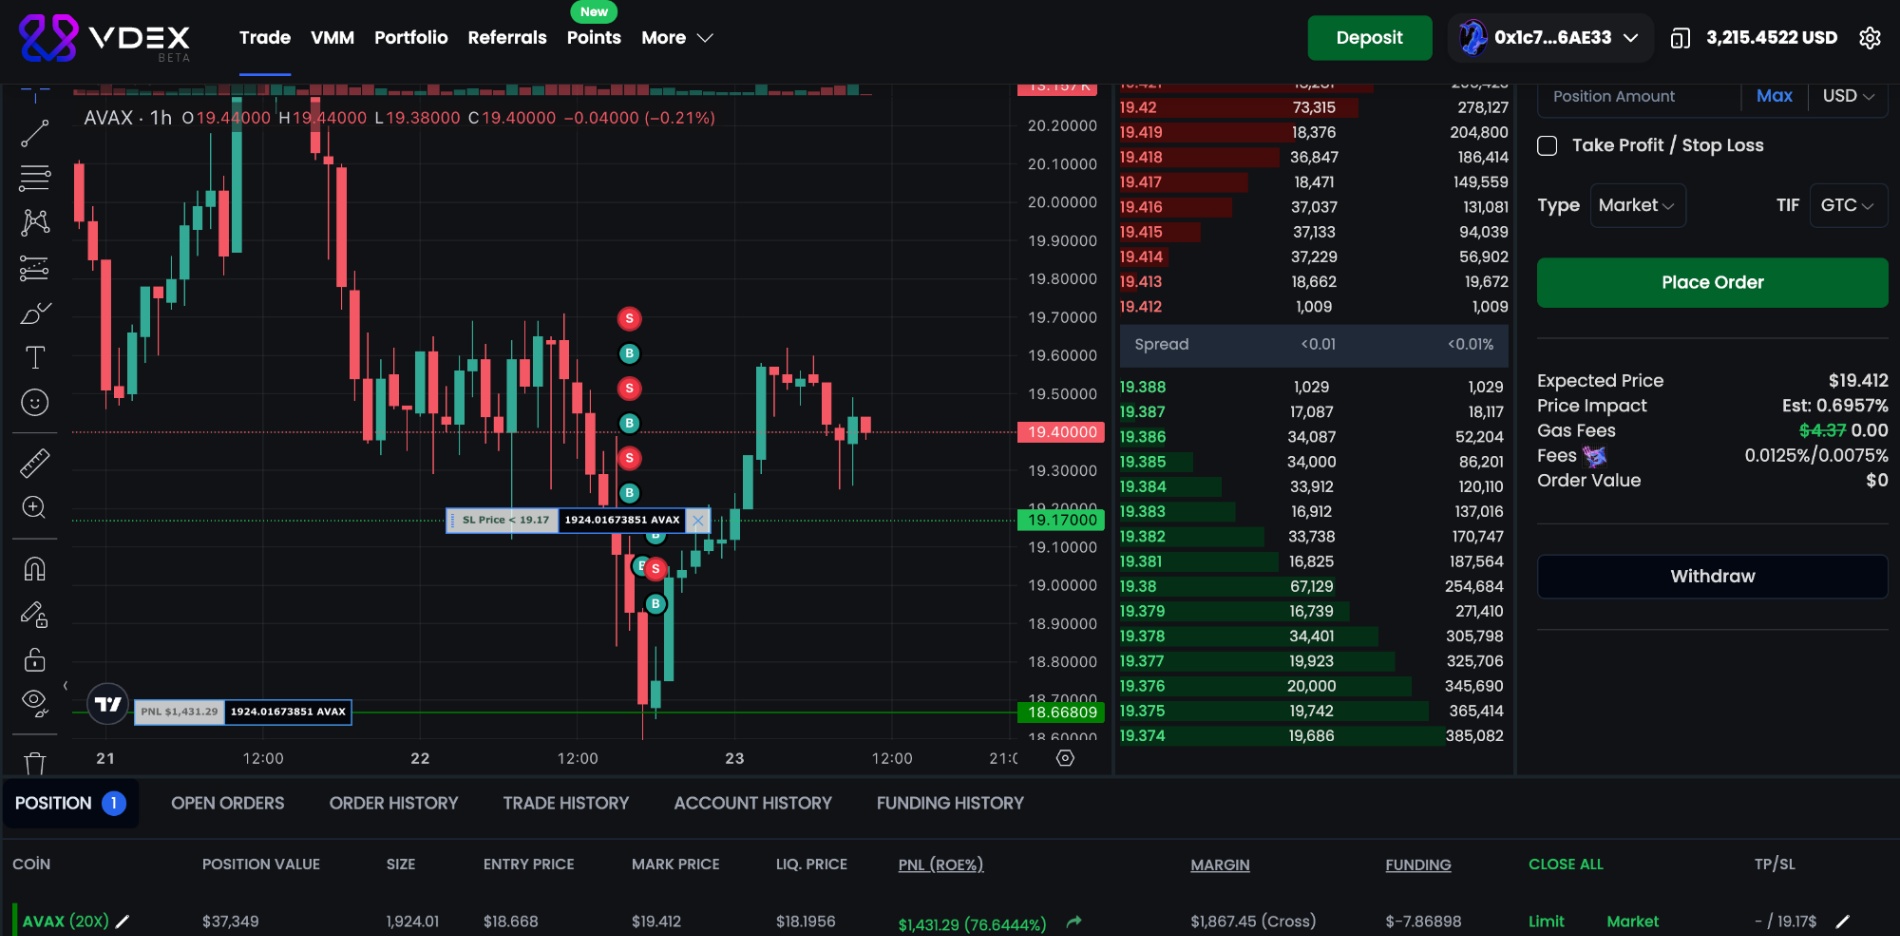
Task: Toggle hide all drawings eye icon
Action: pos(35,703)
